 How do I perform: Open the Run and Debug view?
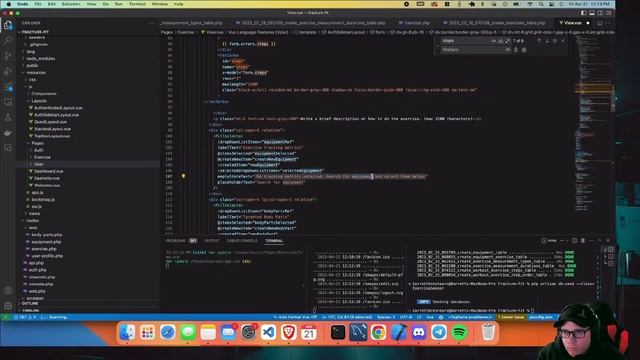(x=8, y=71)
